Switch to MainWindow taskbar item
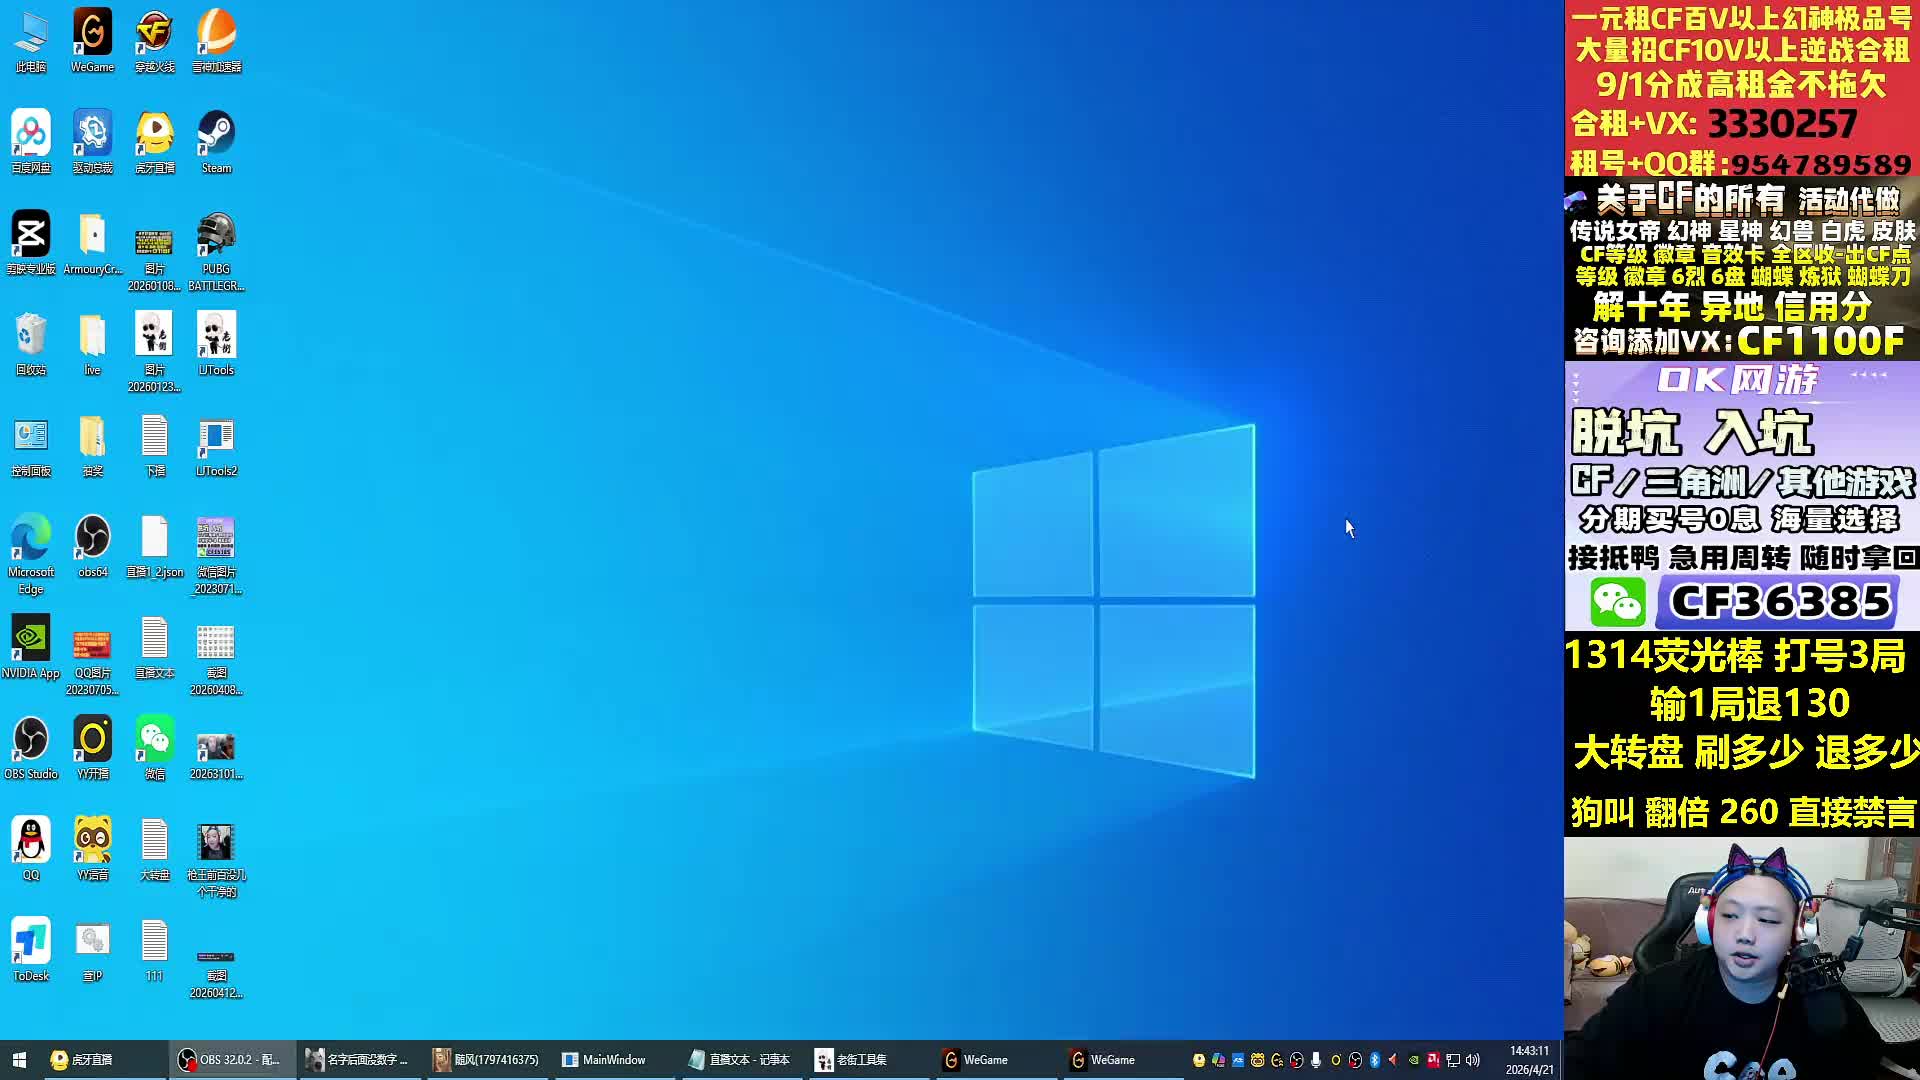Screen dimensions: 1920x1080 coord(610,1060)
